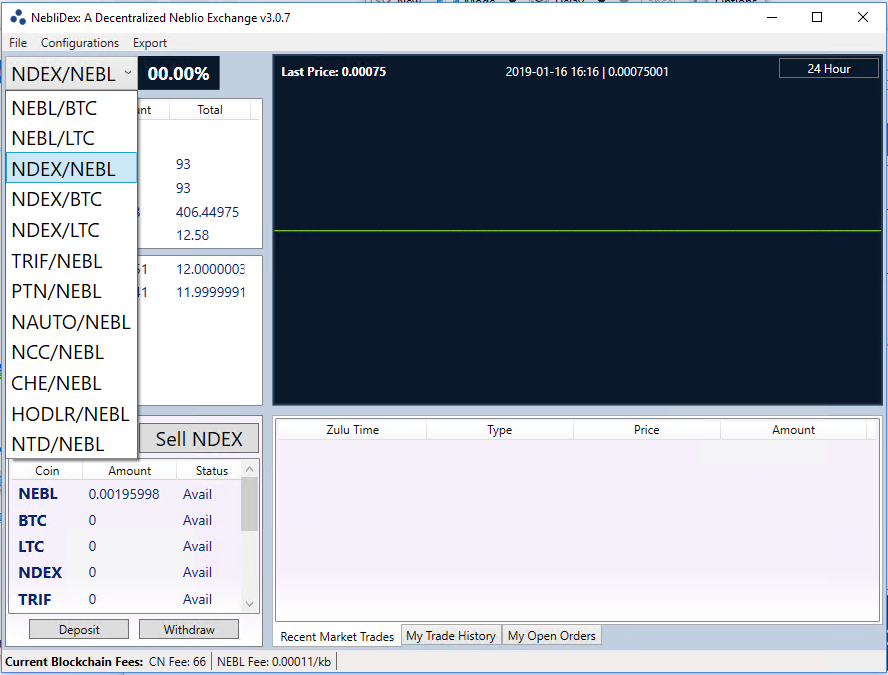Screen dimensions: 888x675
Task: Click the 00.00% price change indicator
Action: point(178,74)
